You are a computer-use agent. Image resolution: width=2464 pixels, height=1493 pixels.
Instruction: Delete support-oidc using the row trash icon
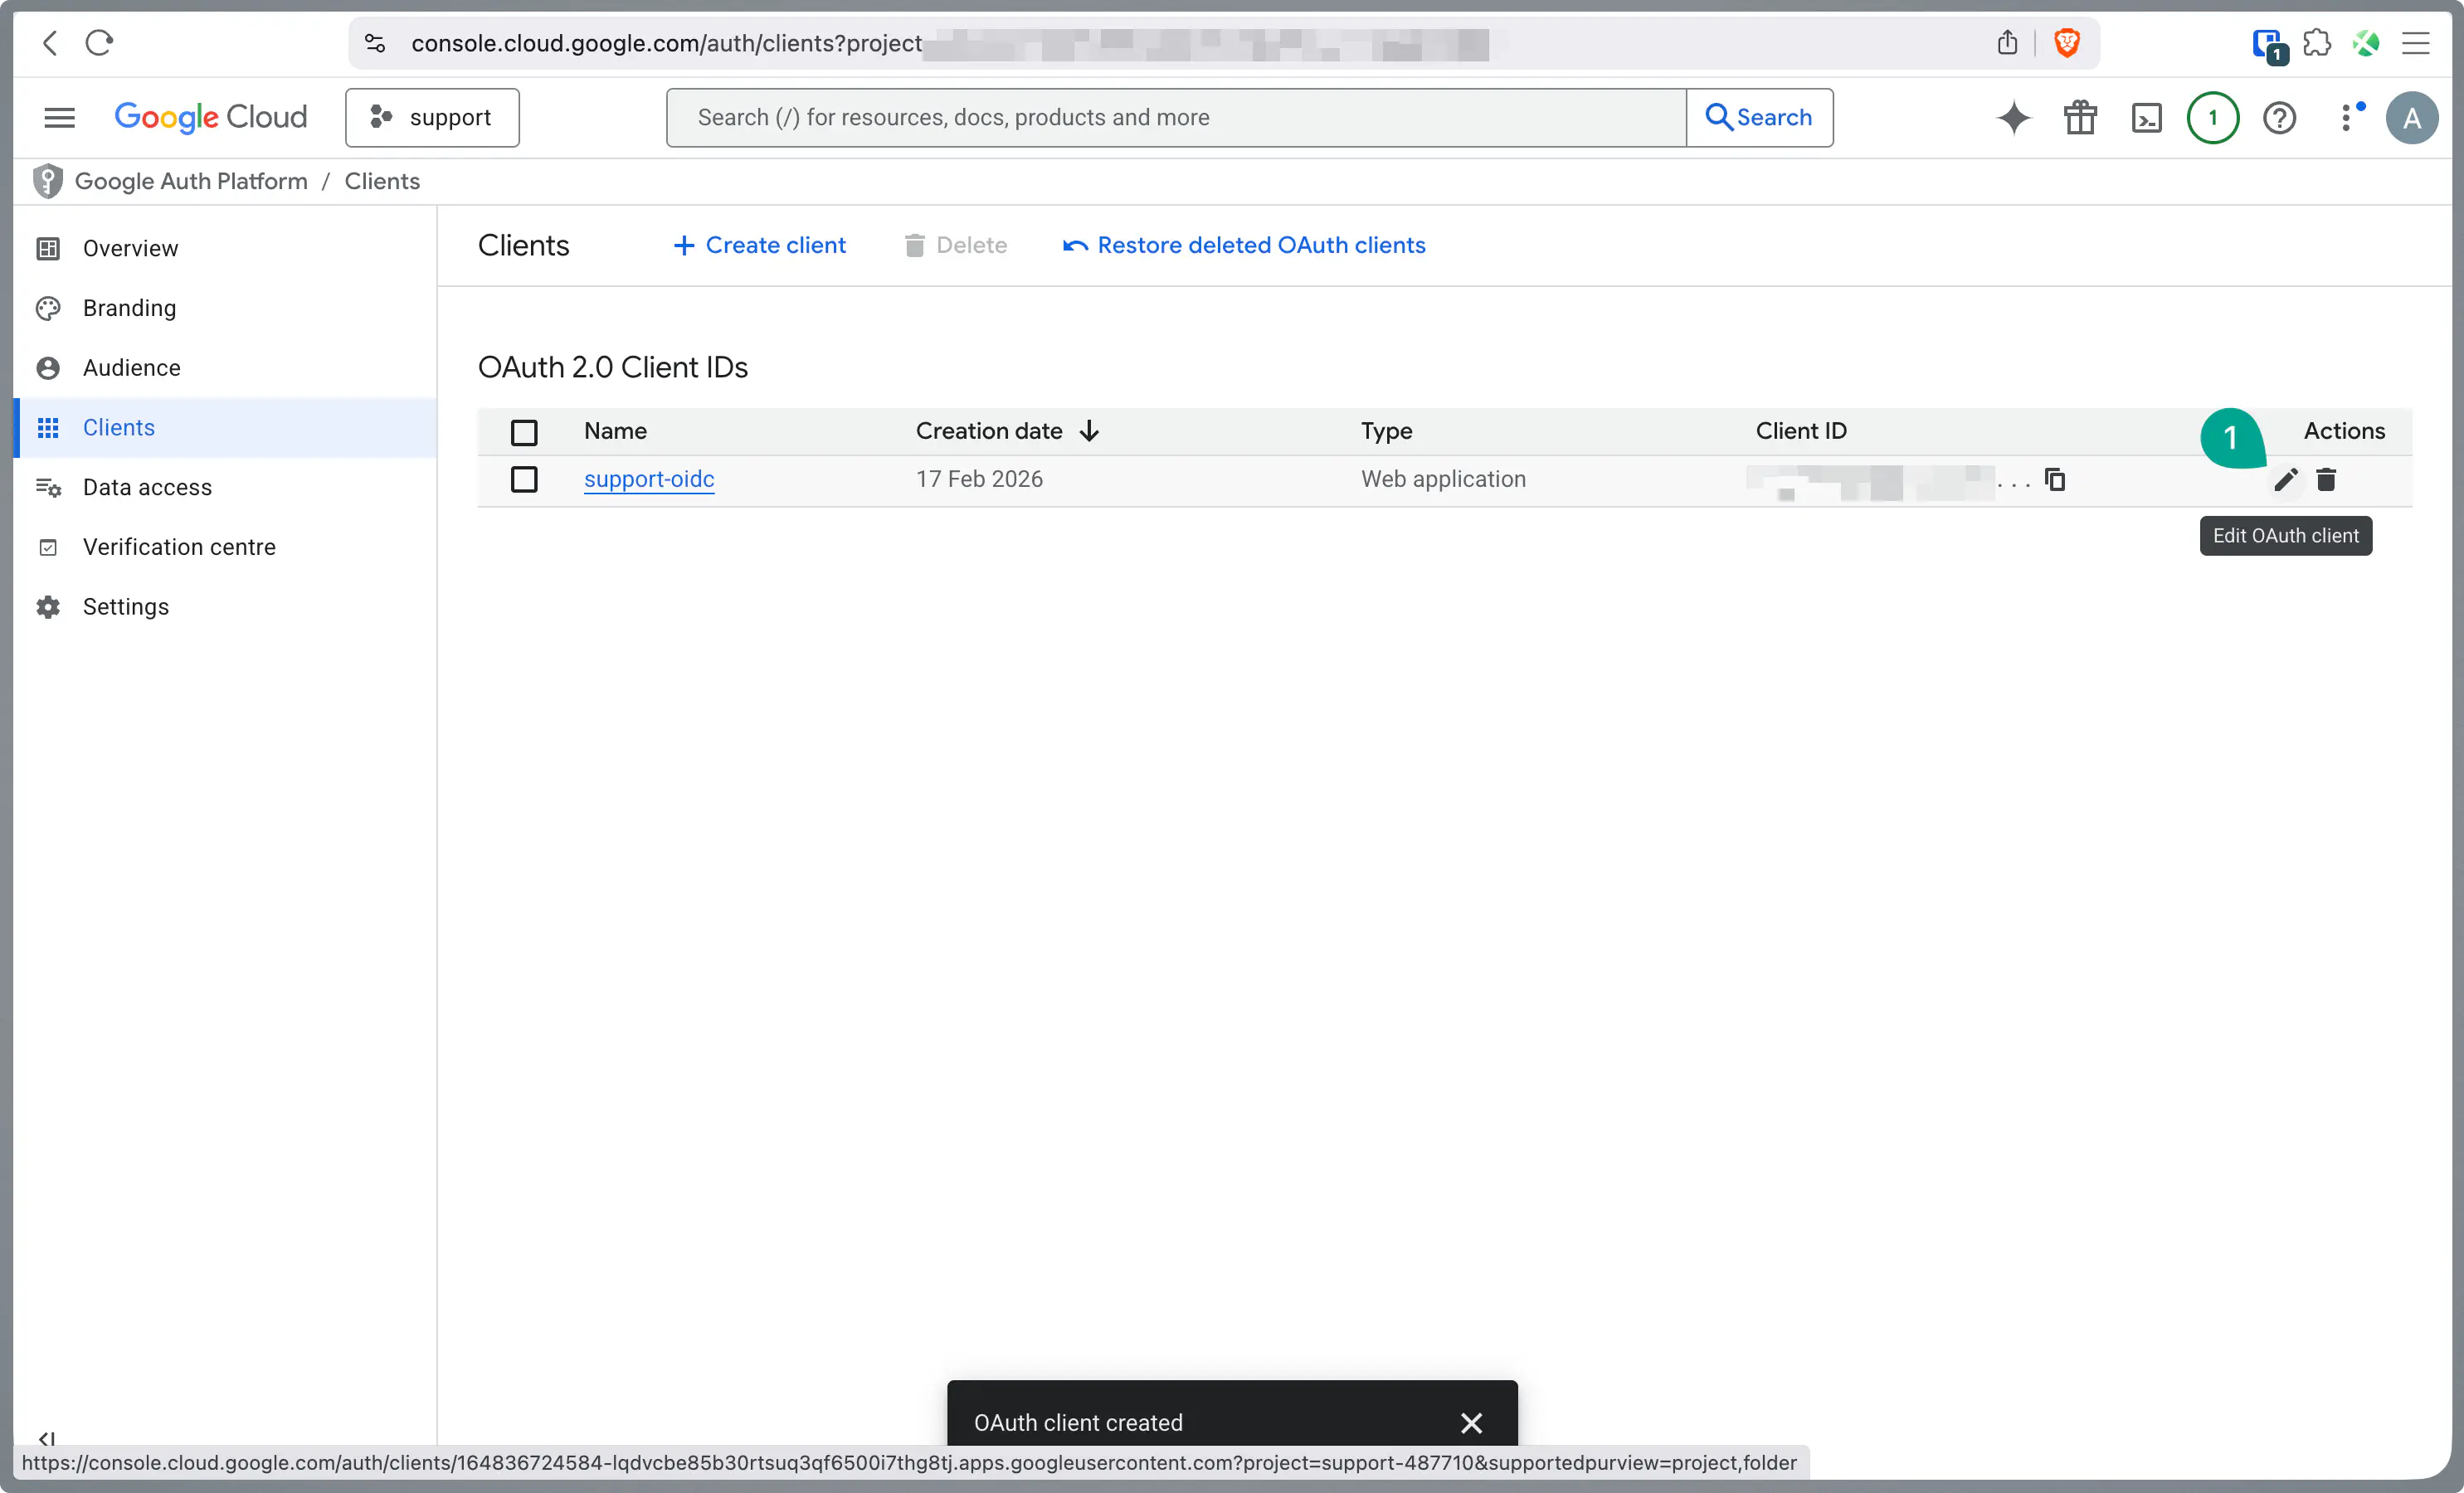[2326, 480]
